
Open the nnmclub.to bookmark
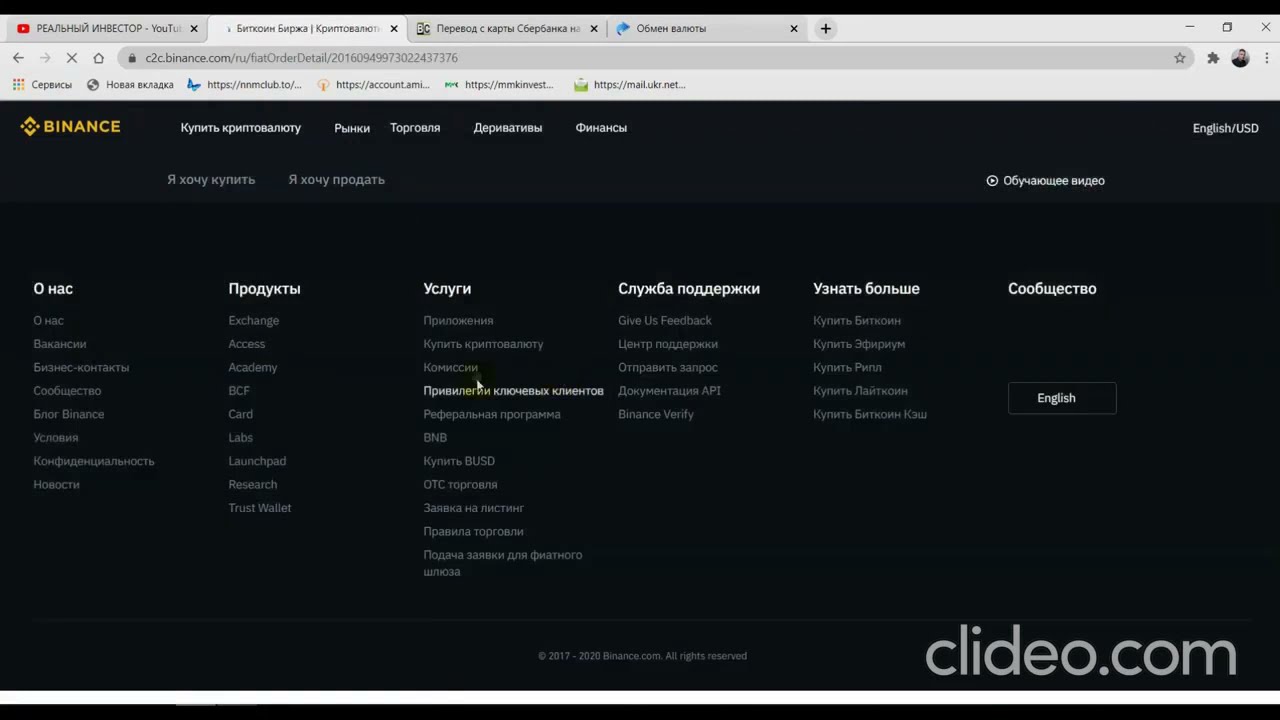coord(244,85)
